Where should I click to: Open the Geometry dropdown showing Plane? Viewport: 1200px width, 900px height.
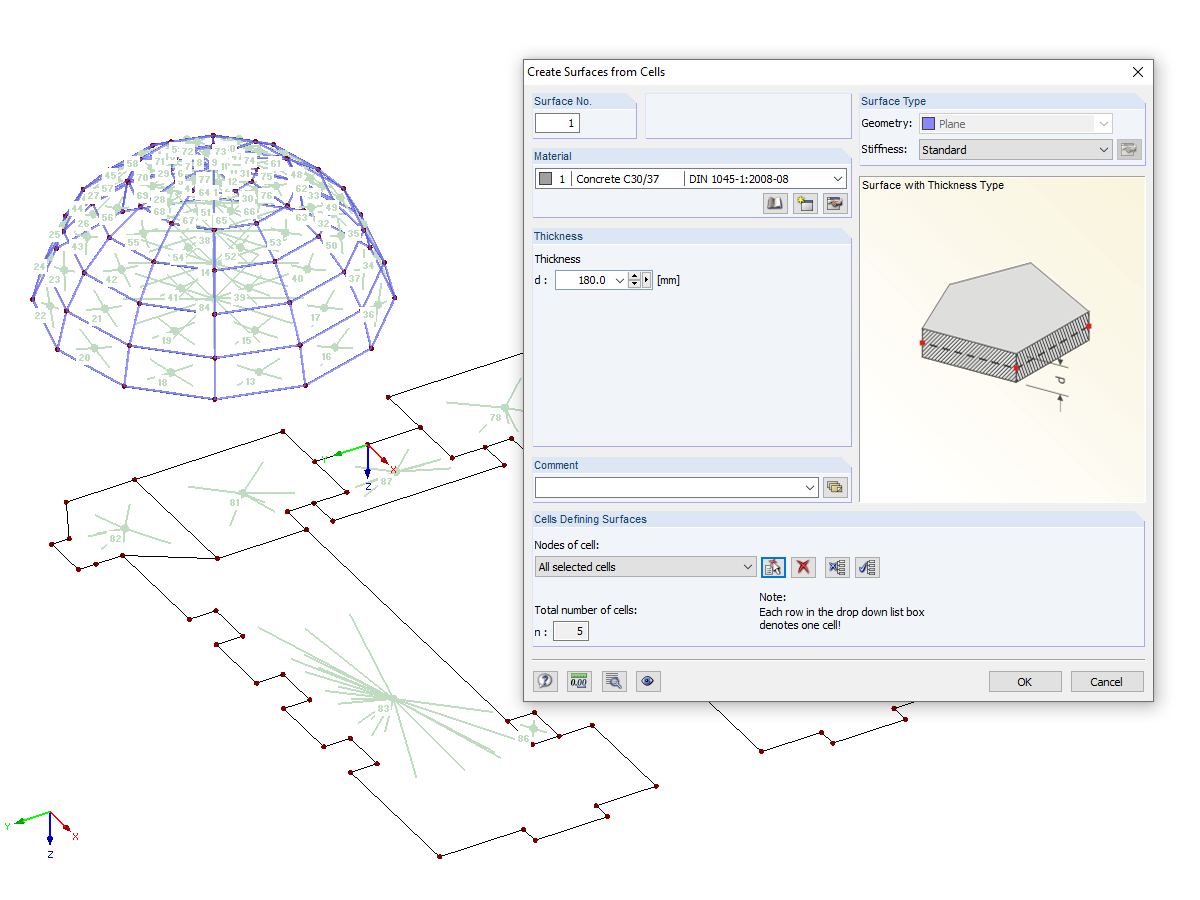(1103, 123)
